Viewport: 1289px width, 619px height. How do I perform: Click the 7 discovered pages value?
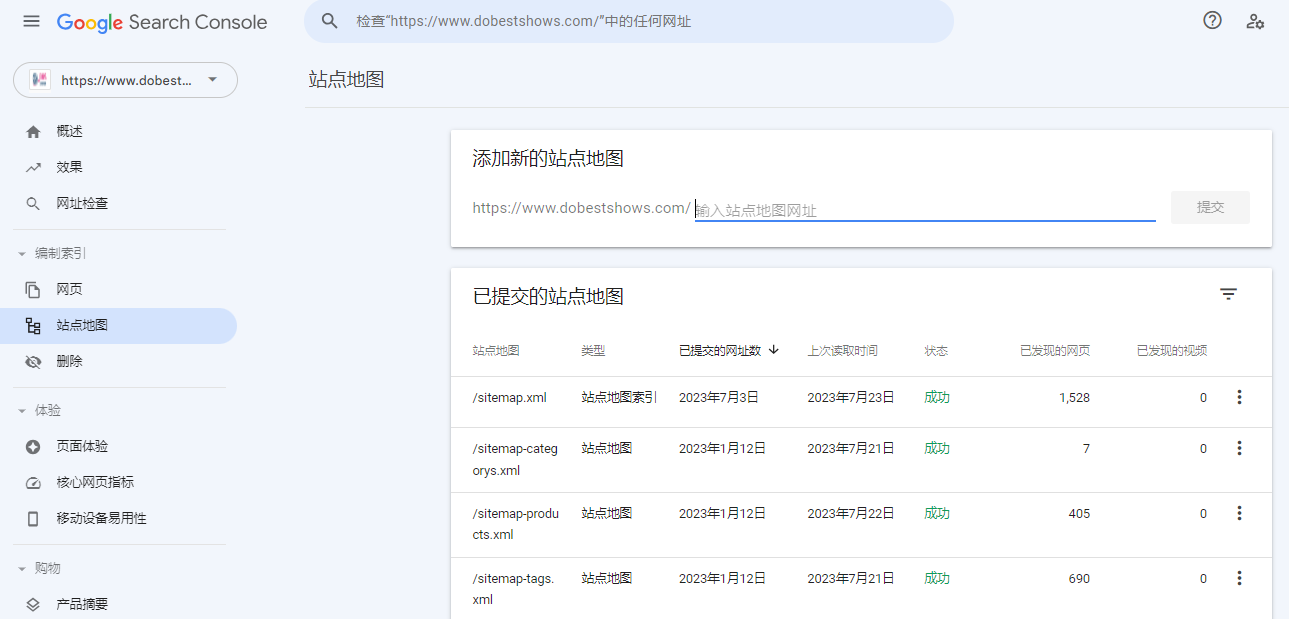1086,448
